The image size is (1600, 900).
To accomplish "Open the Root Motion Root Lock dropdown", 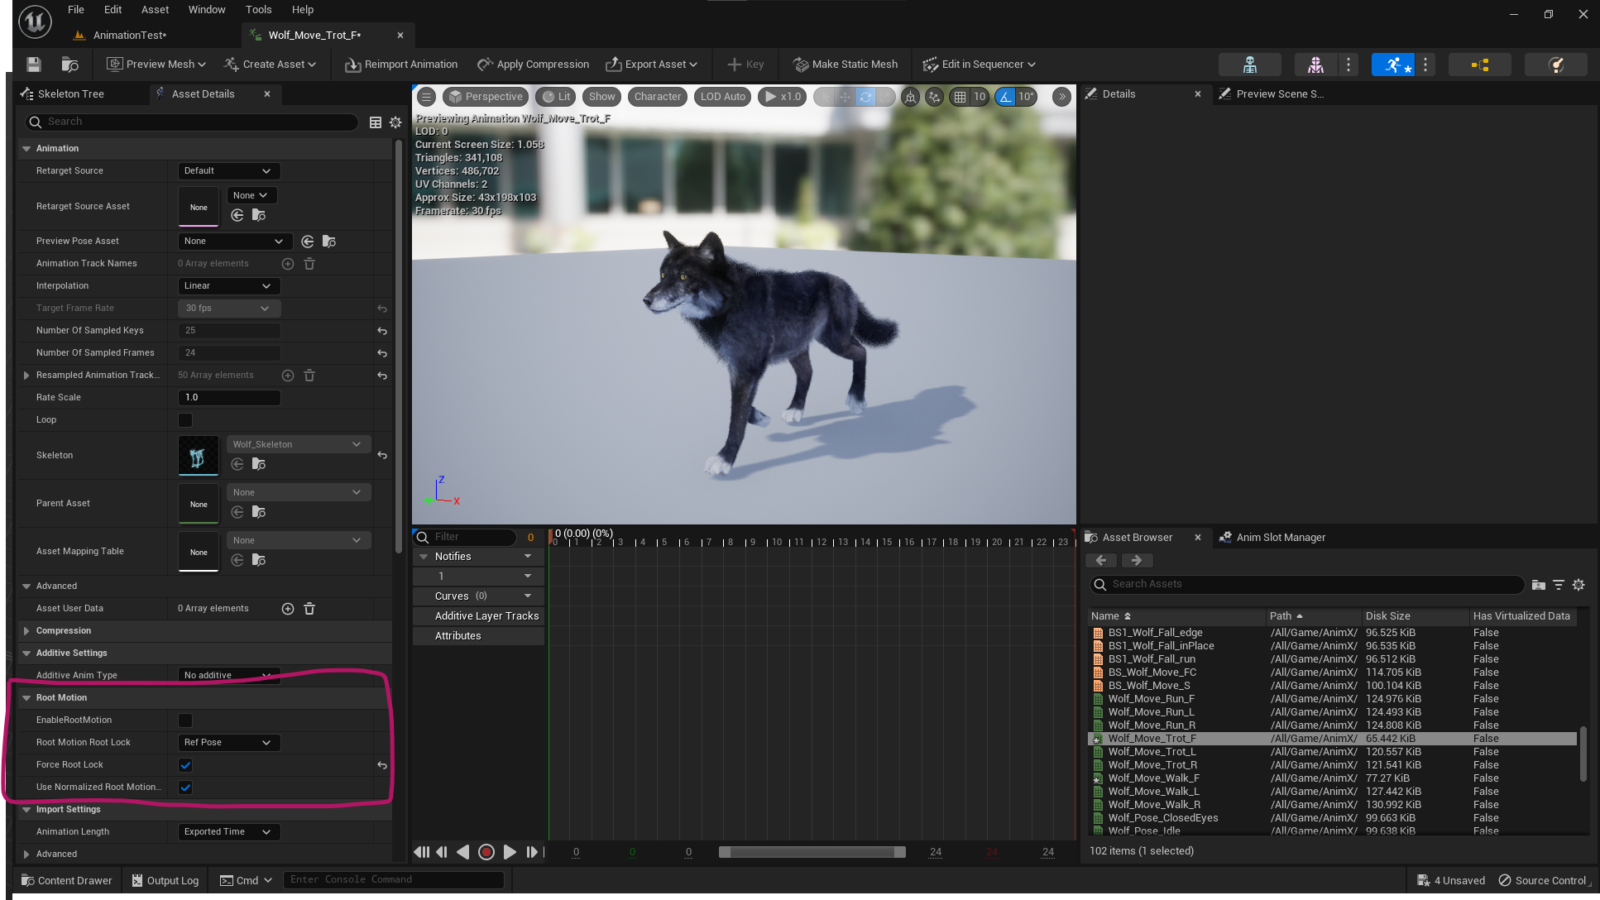I will 228,742.
